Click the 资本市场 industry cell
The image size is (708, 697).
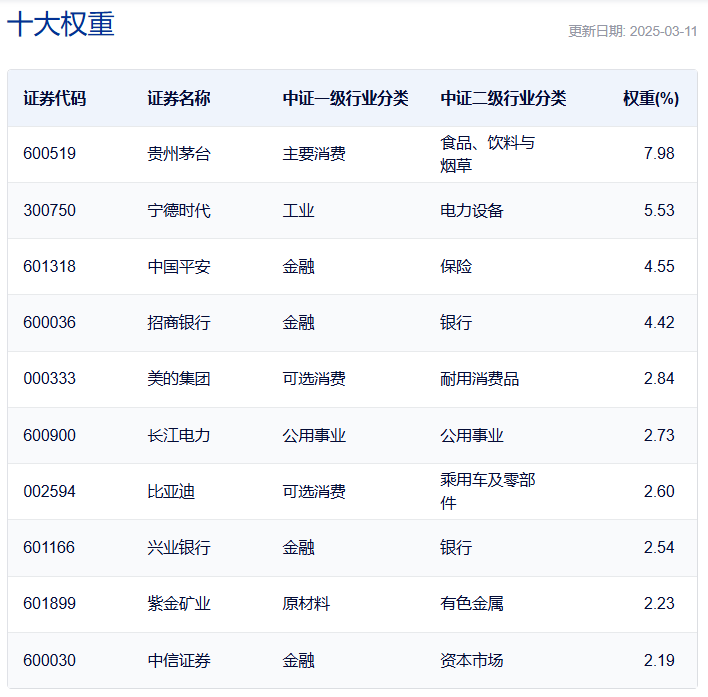pyautogui.click(x=472, y=660)
